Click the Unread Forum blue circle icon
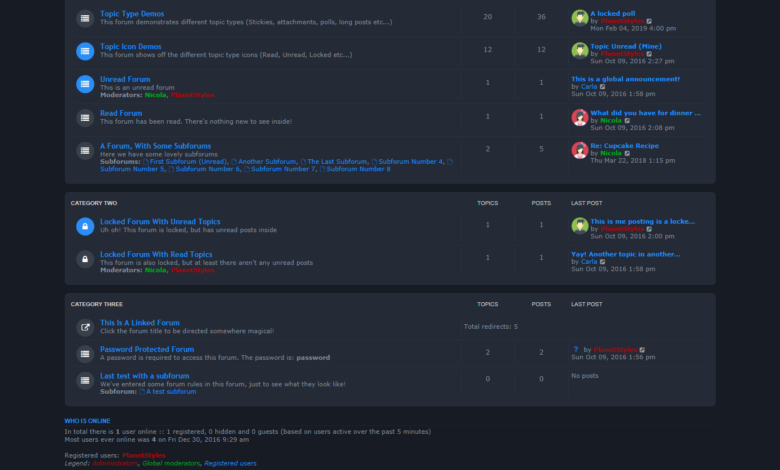The width and height of the screenshot is (780, 470). pyautogui.click(x=85, y=84)
